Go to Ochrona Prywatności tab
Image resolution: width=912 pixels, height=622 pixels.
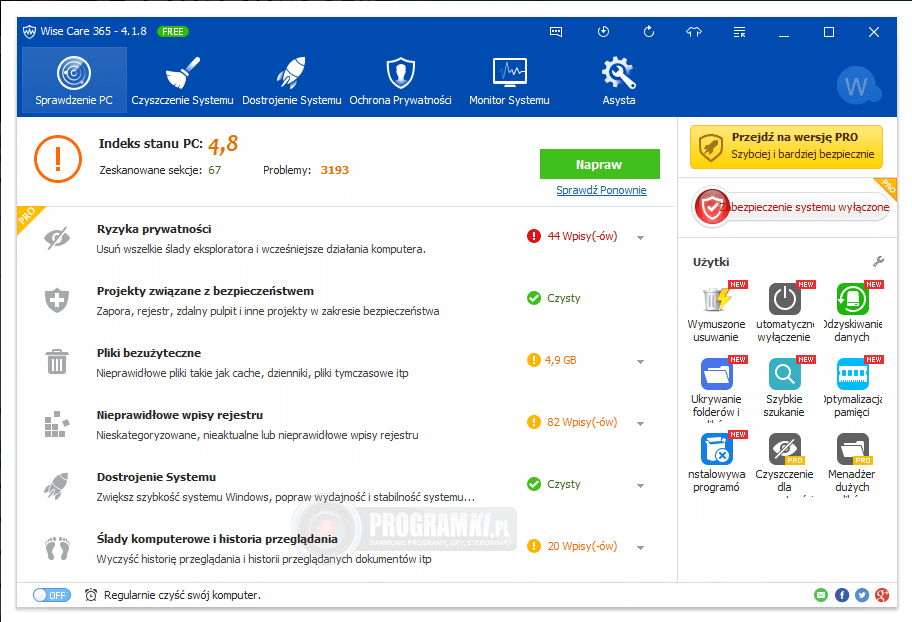pyautogui.click(x=400, y=80)
